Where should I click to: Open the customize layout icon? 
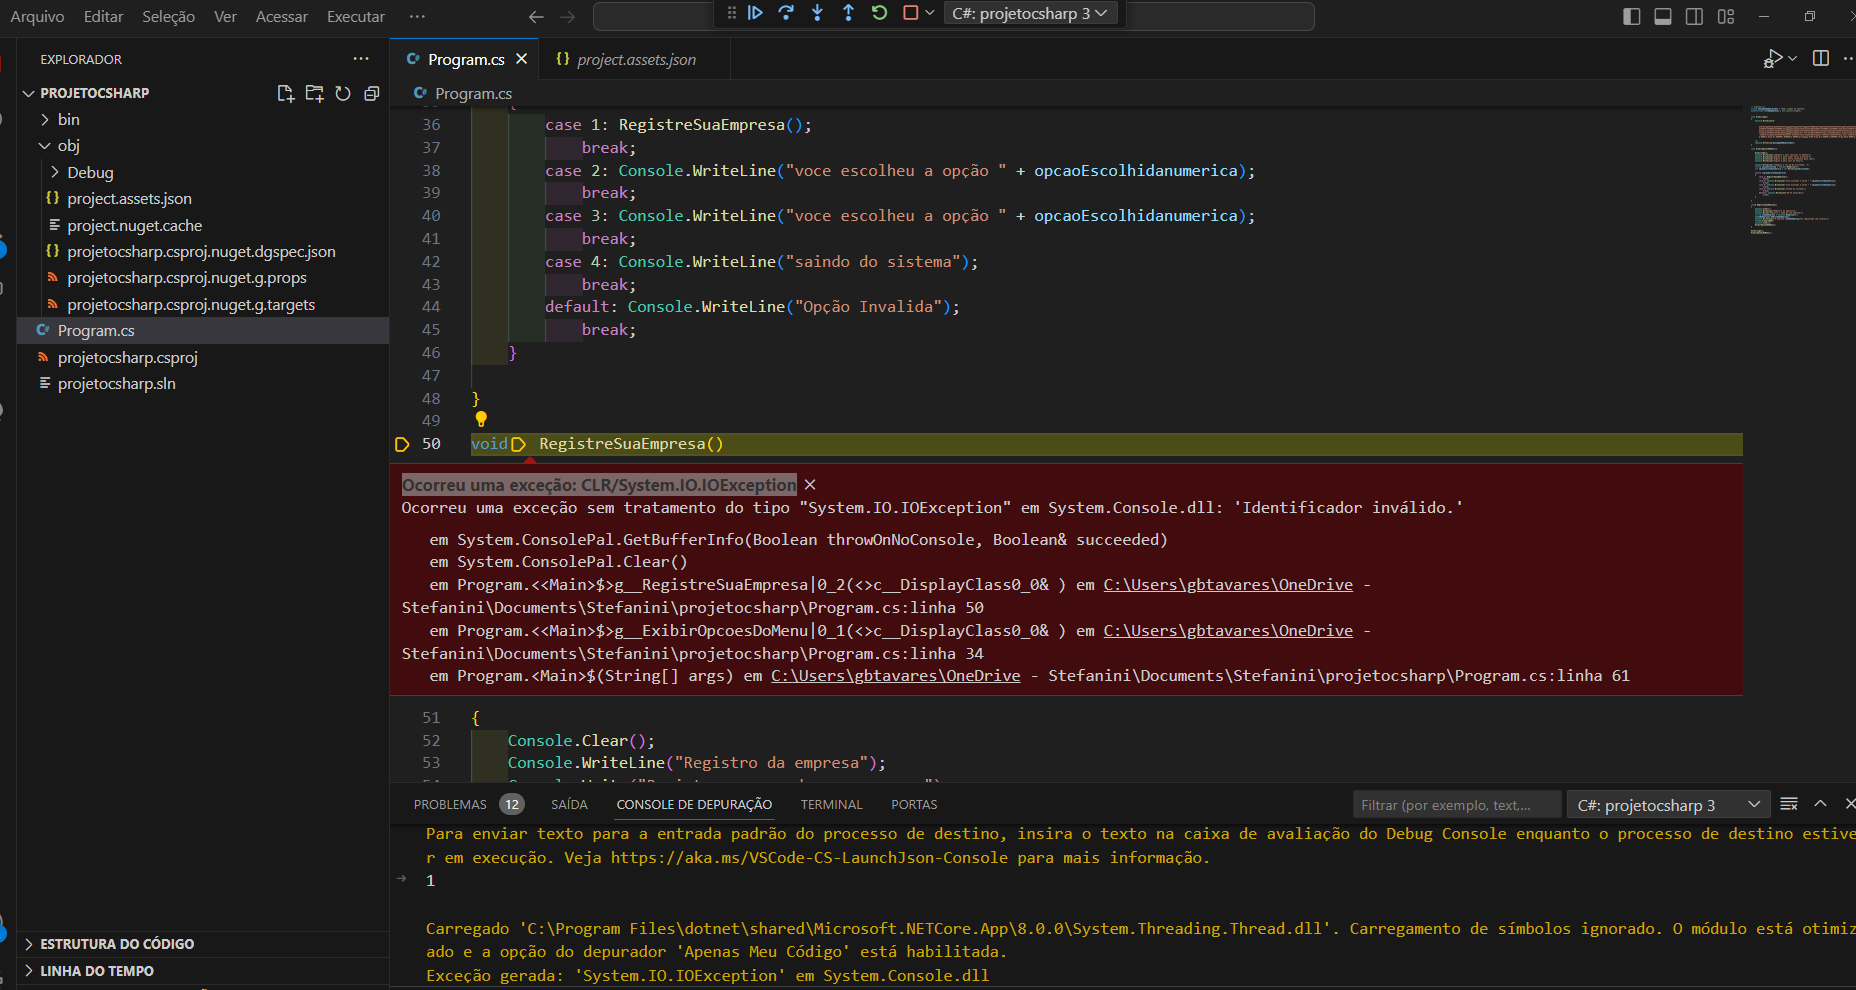pos(1726,17)
